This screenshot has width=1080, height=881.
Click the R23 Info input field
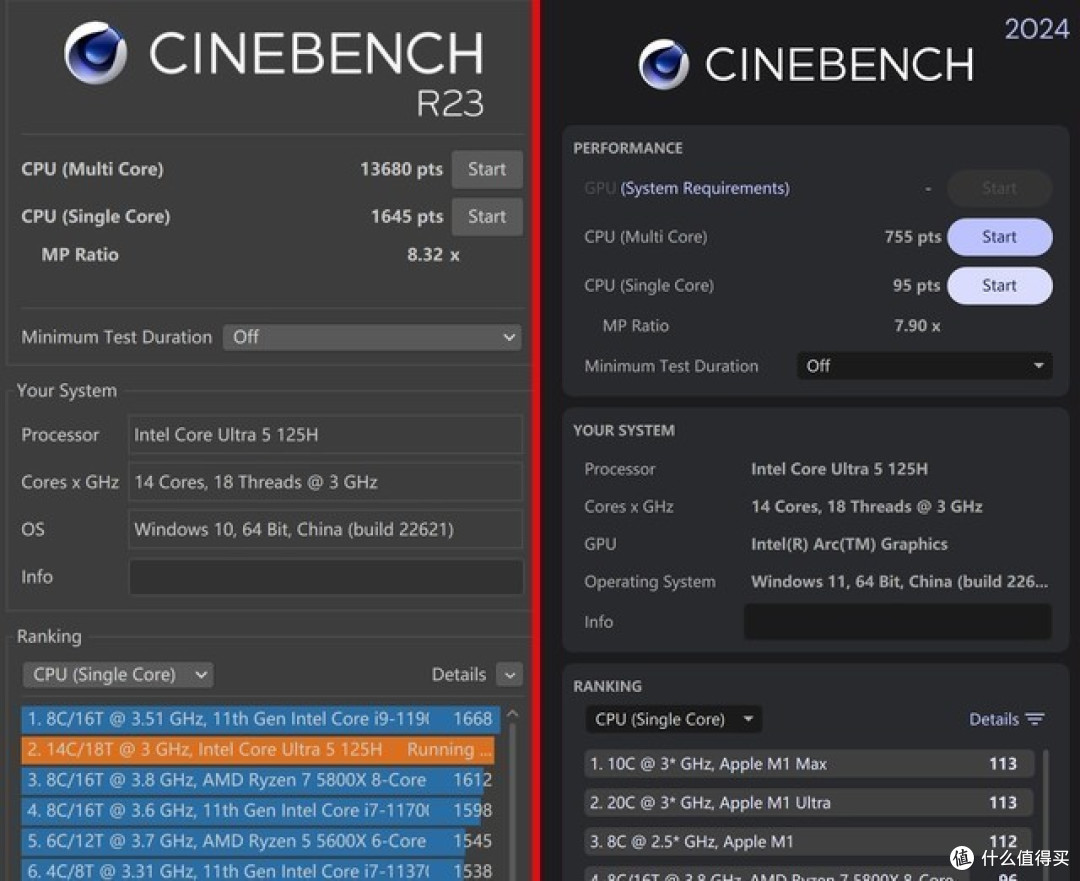pyautogui.click(x=326, y=577)
